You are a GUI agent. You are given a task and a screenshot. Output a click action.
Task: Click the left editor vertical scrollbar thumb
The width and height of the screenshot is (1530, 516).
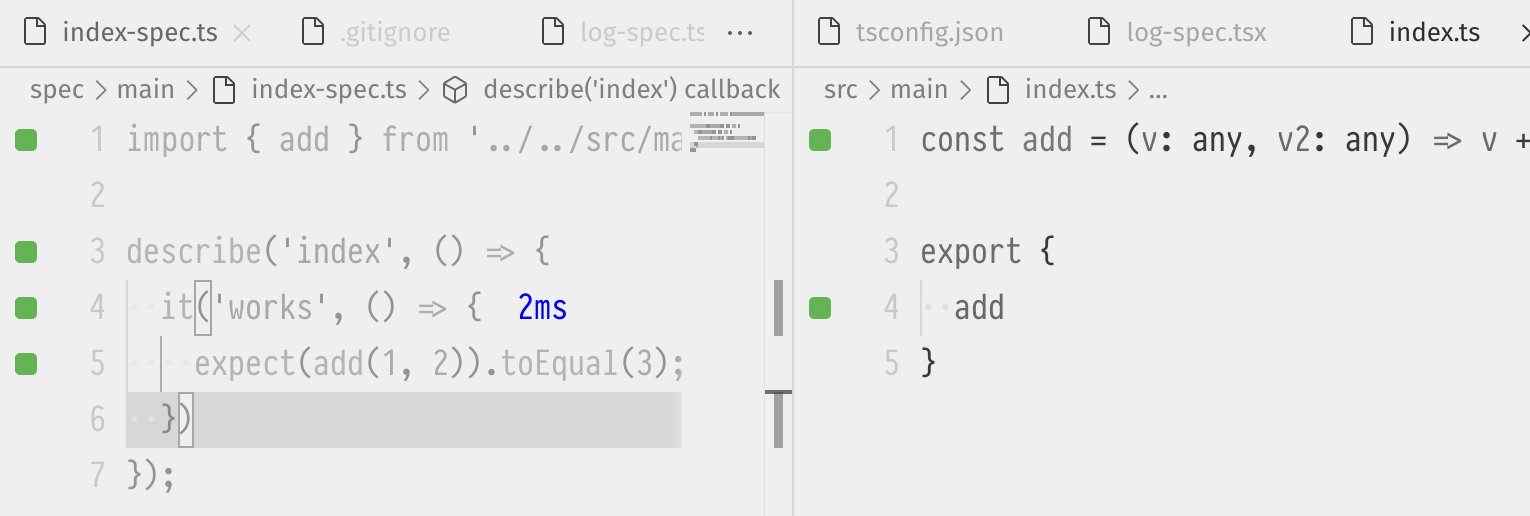tap(778, 308)
